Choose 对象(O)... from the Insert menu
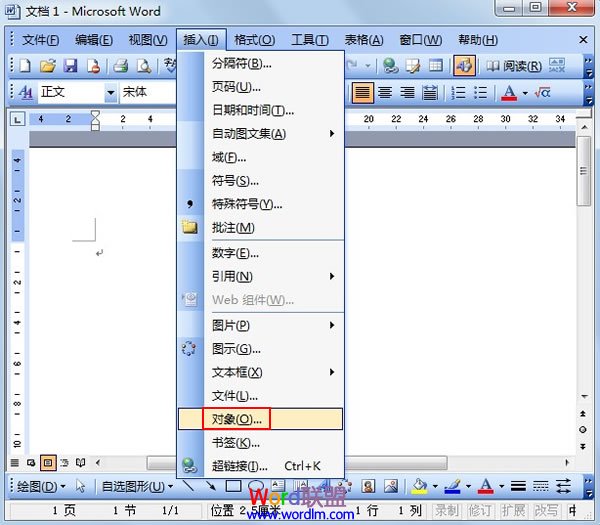Image resolution: width=600 pixels, height=525 pixels. (260, 419)
